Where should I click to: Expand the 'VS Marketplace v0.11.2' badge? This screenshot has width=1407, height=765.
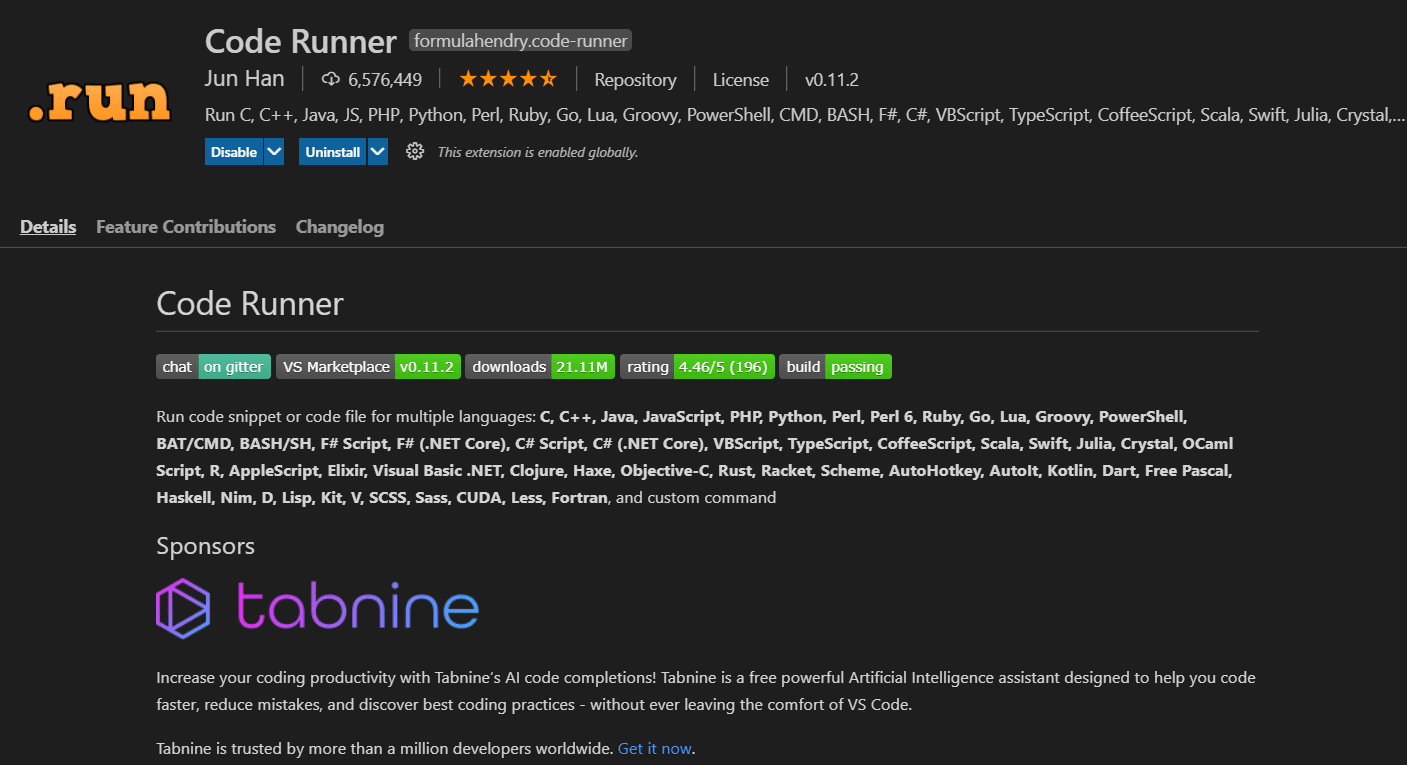coord(368,366)
